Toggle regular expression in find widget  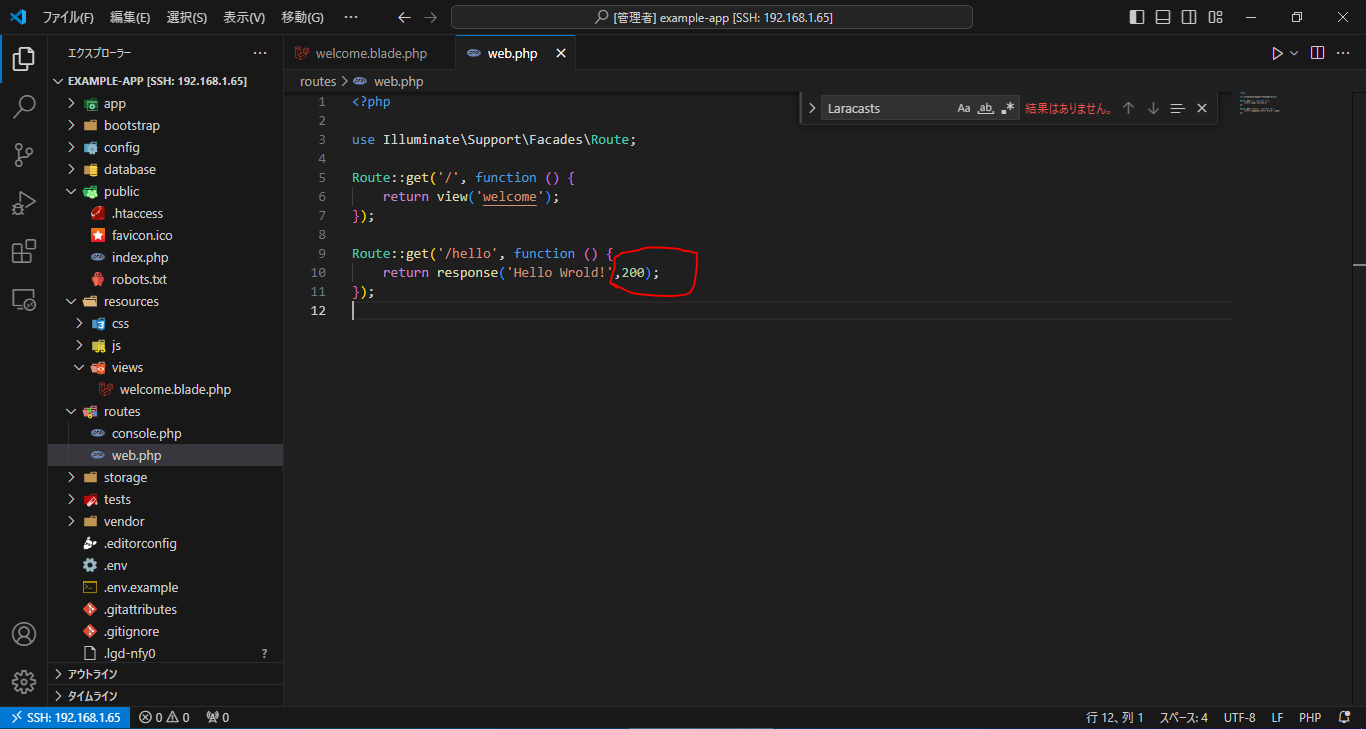click(x=1007, y=108)
